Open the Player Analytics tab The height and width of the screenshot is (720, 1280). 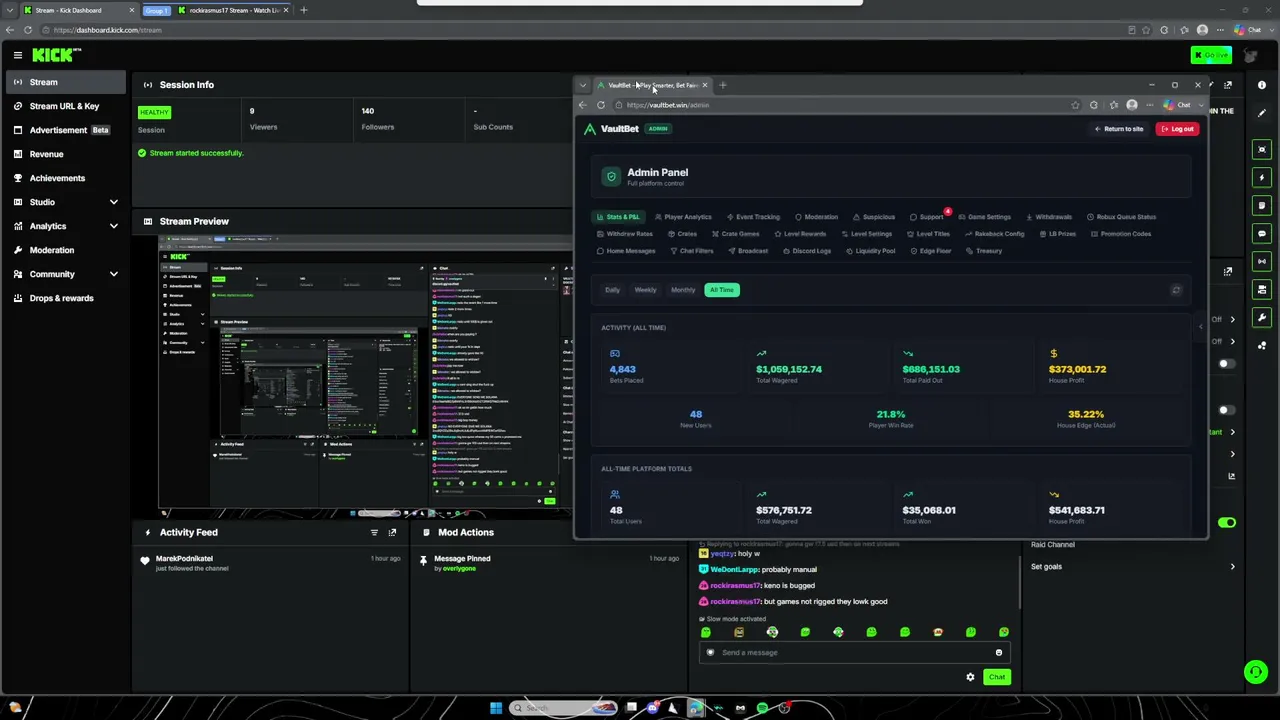tap(683, 217)
